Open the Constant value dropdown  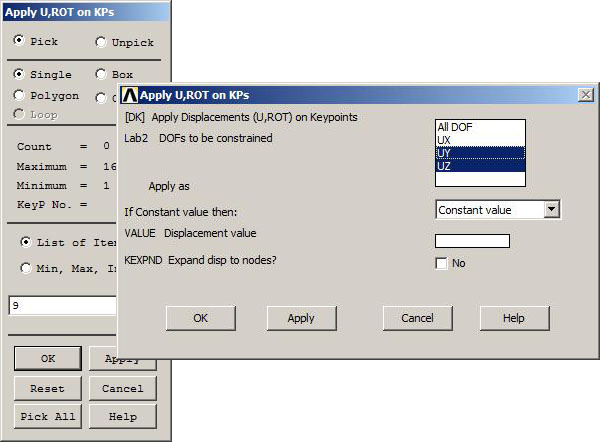[551, 210]
